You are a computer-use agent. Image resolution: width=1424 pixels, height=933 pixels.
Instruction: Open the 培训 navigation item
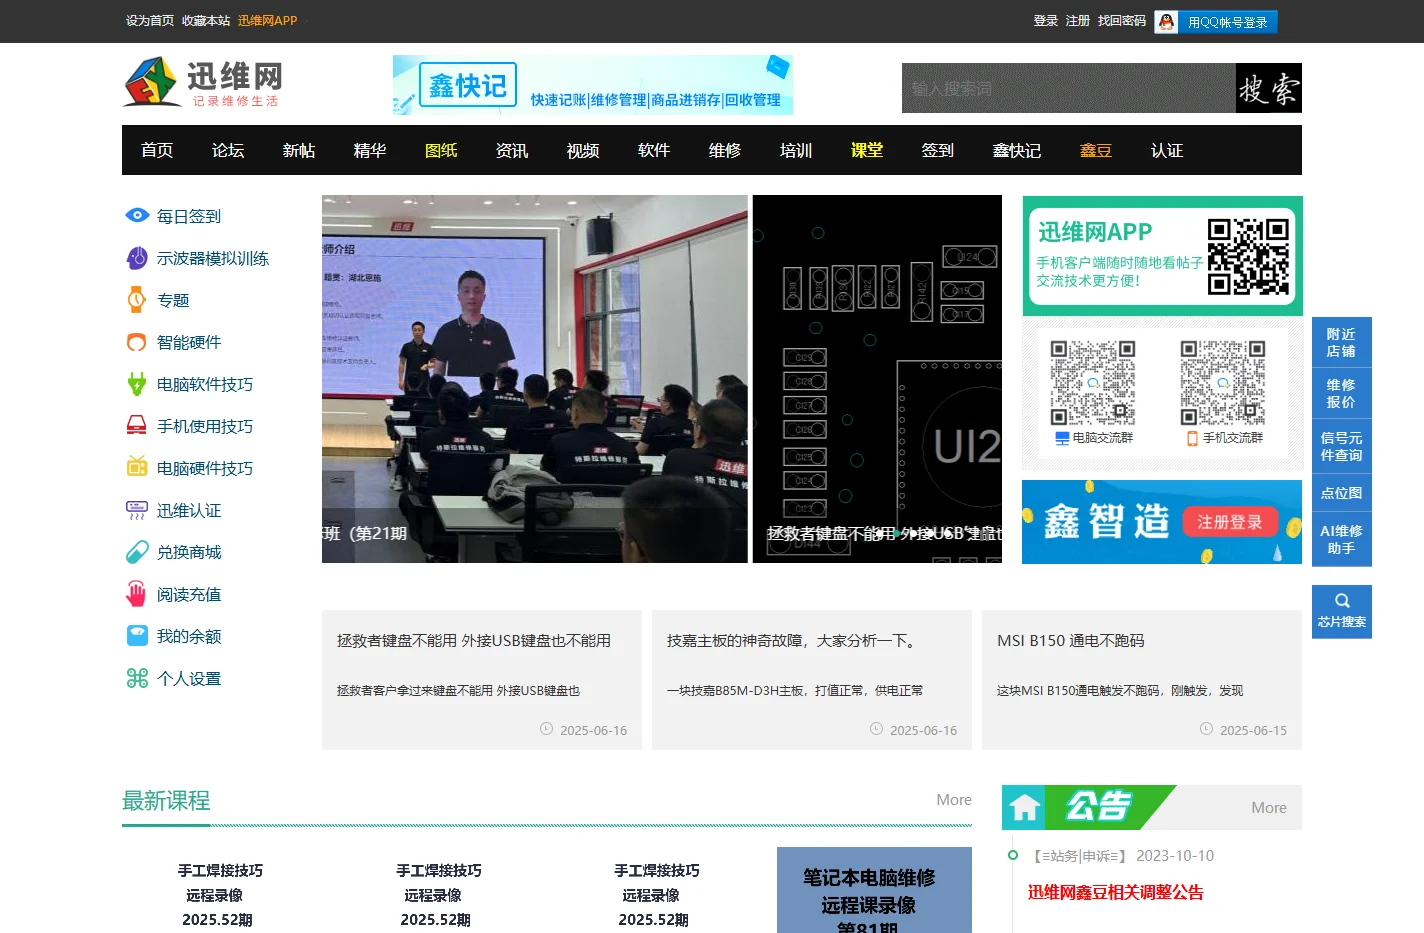[x=796, y=150]
